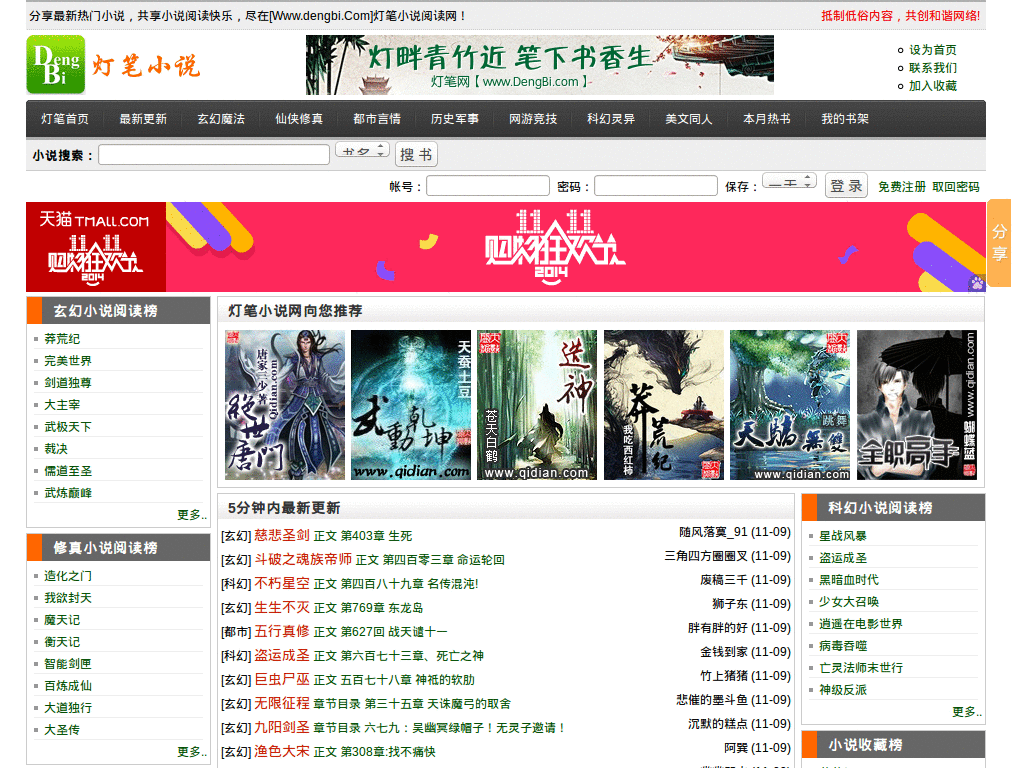
Task: Open 莽荒纪 in the 玄幻 ranking list
Action: coord(62,339)
